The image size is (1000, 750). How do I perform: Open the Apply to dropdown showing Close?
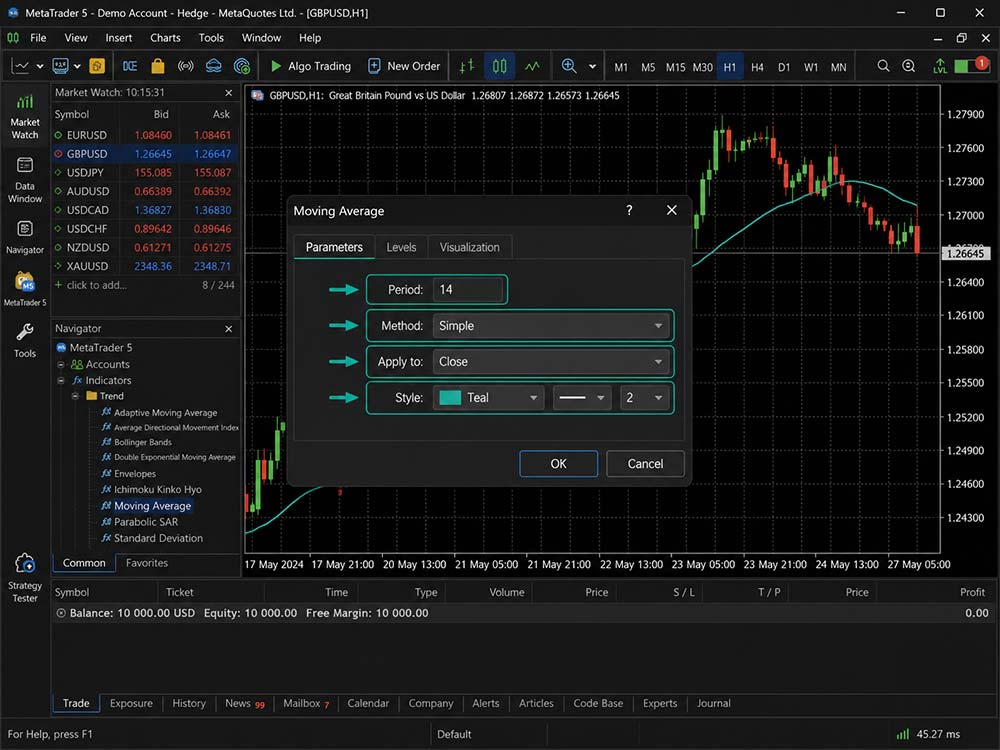coord(552,362)
